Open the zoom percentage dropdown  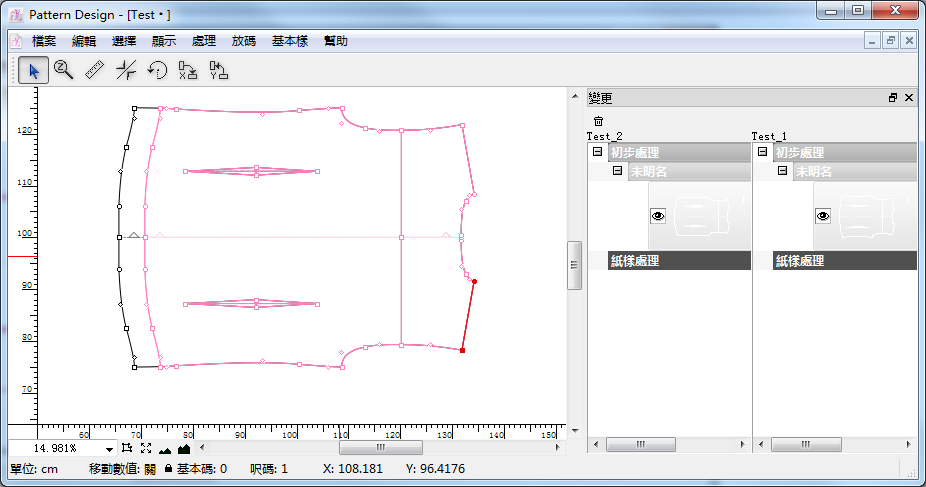[109, 450]
